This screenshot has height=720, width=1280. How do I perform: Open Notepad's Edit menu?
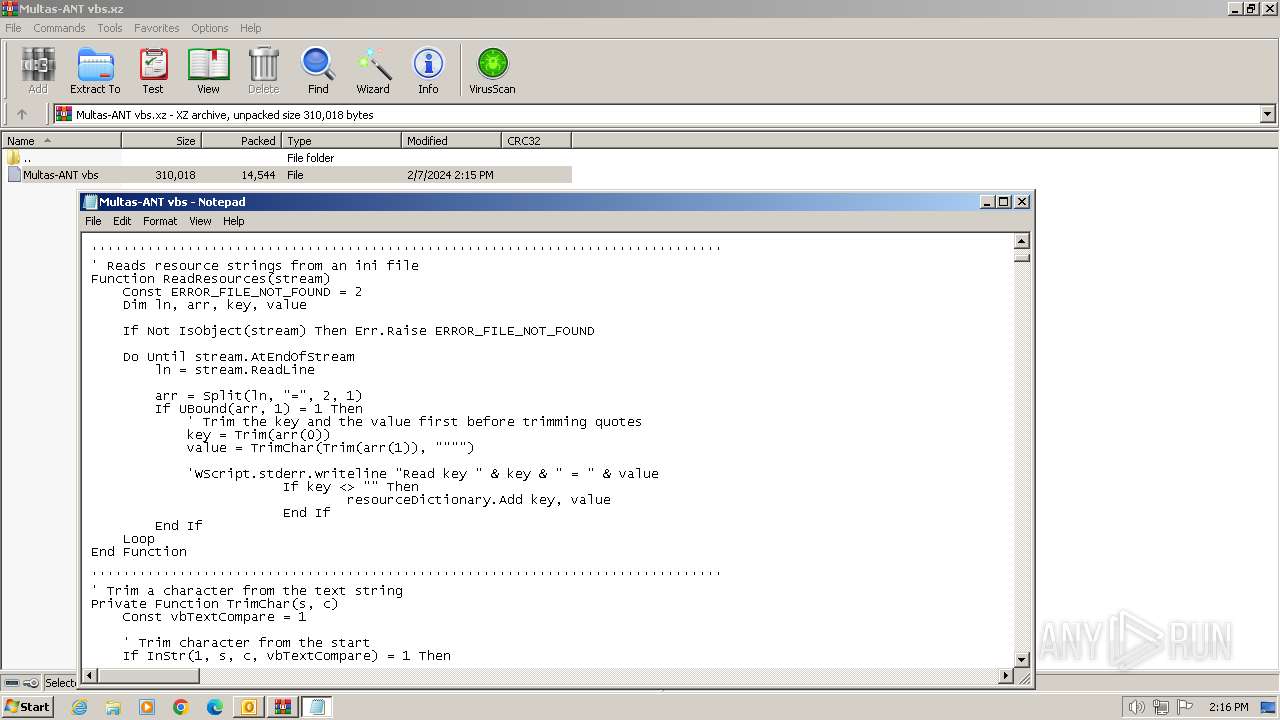pyautogui.click(x=122, y=221)
